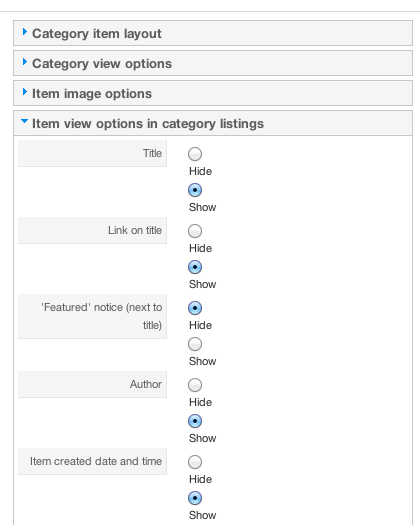Click the blue arrow beside Category view options
This screenshot has width=420, height=525.
pyautogui.click(x=24, y=62)
